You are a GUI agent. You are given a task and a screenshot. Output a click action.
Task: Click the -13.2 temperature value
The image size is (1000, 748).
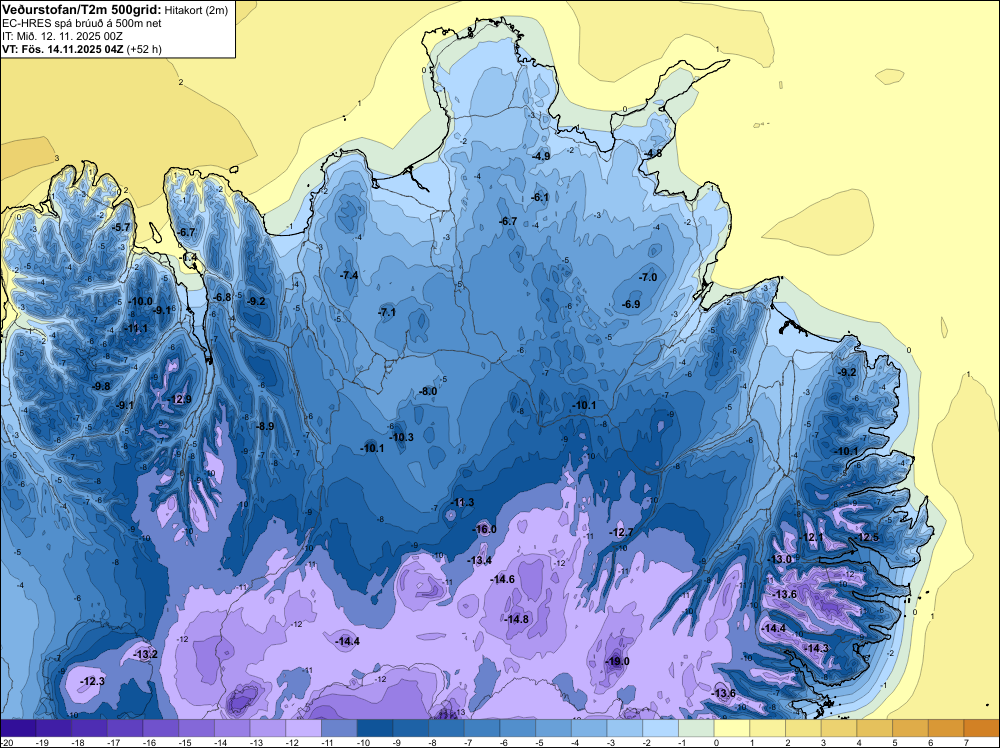point(145,654)
